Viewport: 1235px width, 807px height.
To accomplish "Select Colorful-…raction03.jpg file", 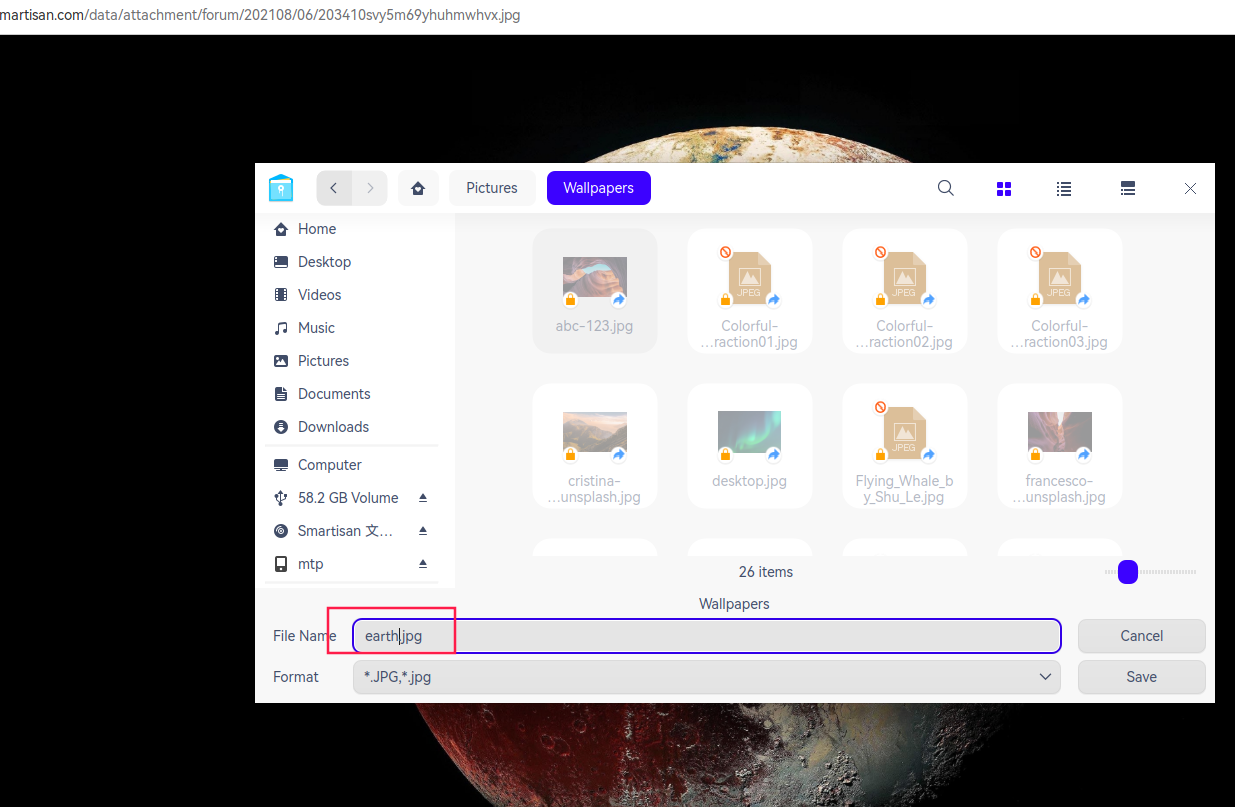I will tap(1060, 291).
